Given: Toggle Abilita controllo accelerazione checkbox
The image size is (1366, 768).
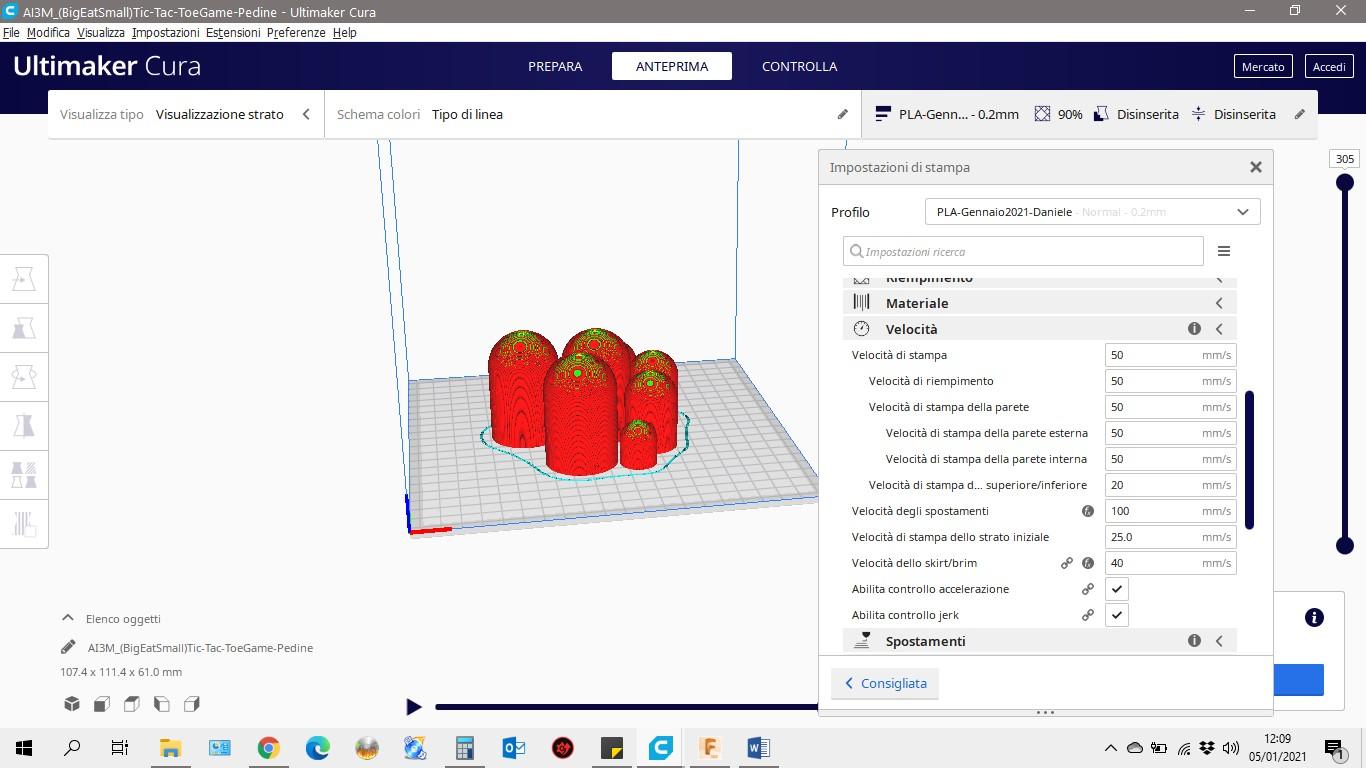Looking at the screenshot, I should [1117, 589].
